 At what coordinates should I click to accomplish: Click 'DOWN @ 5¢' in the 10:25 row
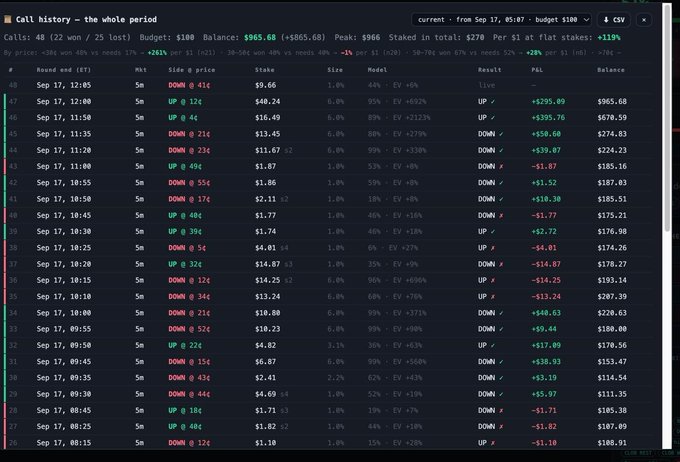(x=187, y=248)
